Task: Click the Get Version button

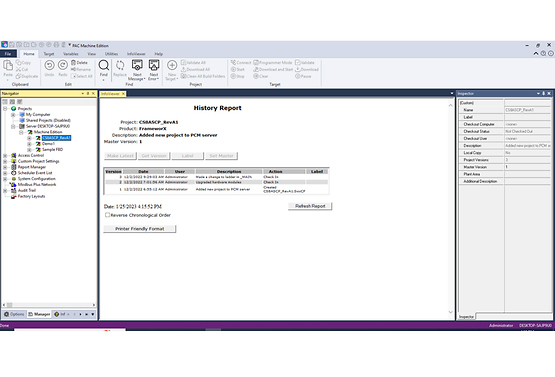Action: click(154, 156)
